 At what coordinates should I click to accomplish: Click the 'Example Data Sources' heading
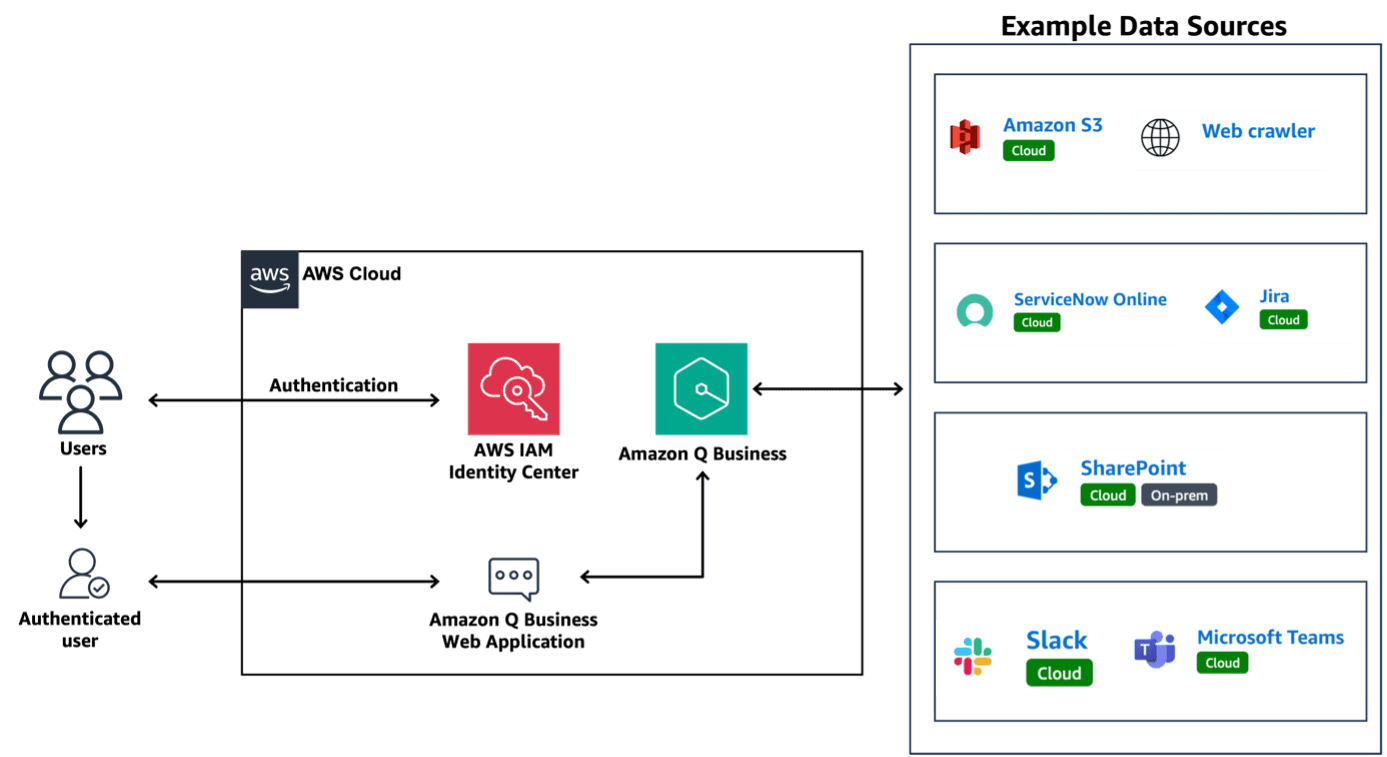click(1143, 26)
